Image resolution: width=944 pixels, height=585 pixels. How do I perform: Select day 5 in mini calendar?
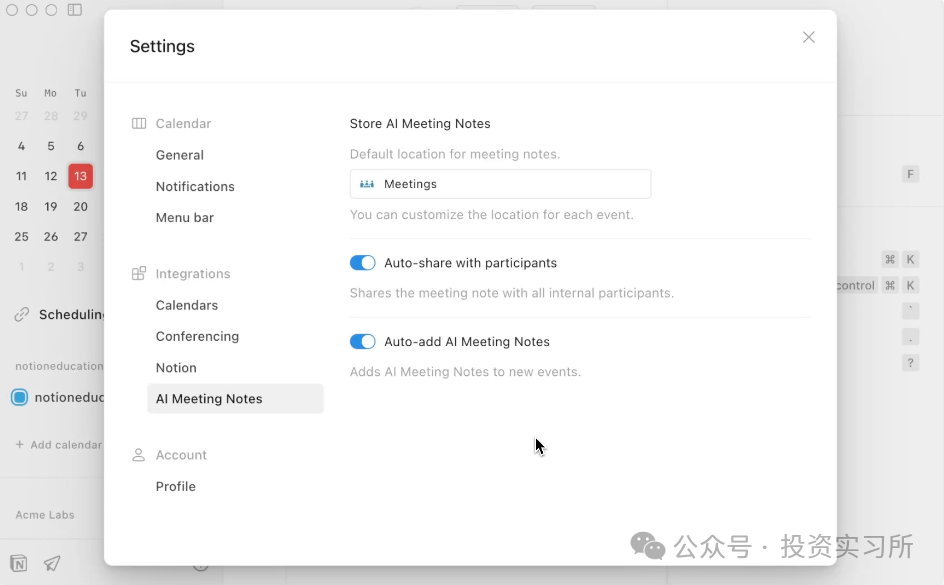click(51, 146)
